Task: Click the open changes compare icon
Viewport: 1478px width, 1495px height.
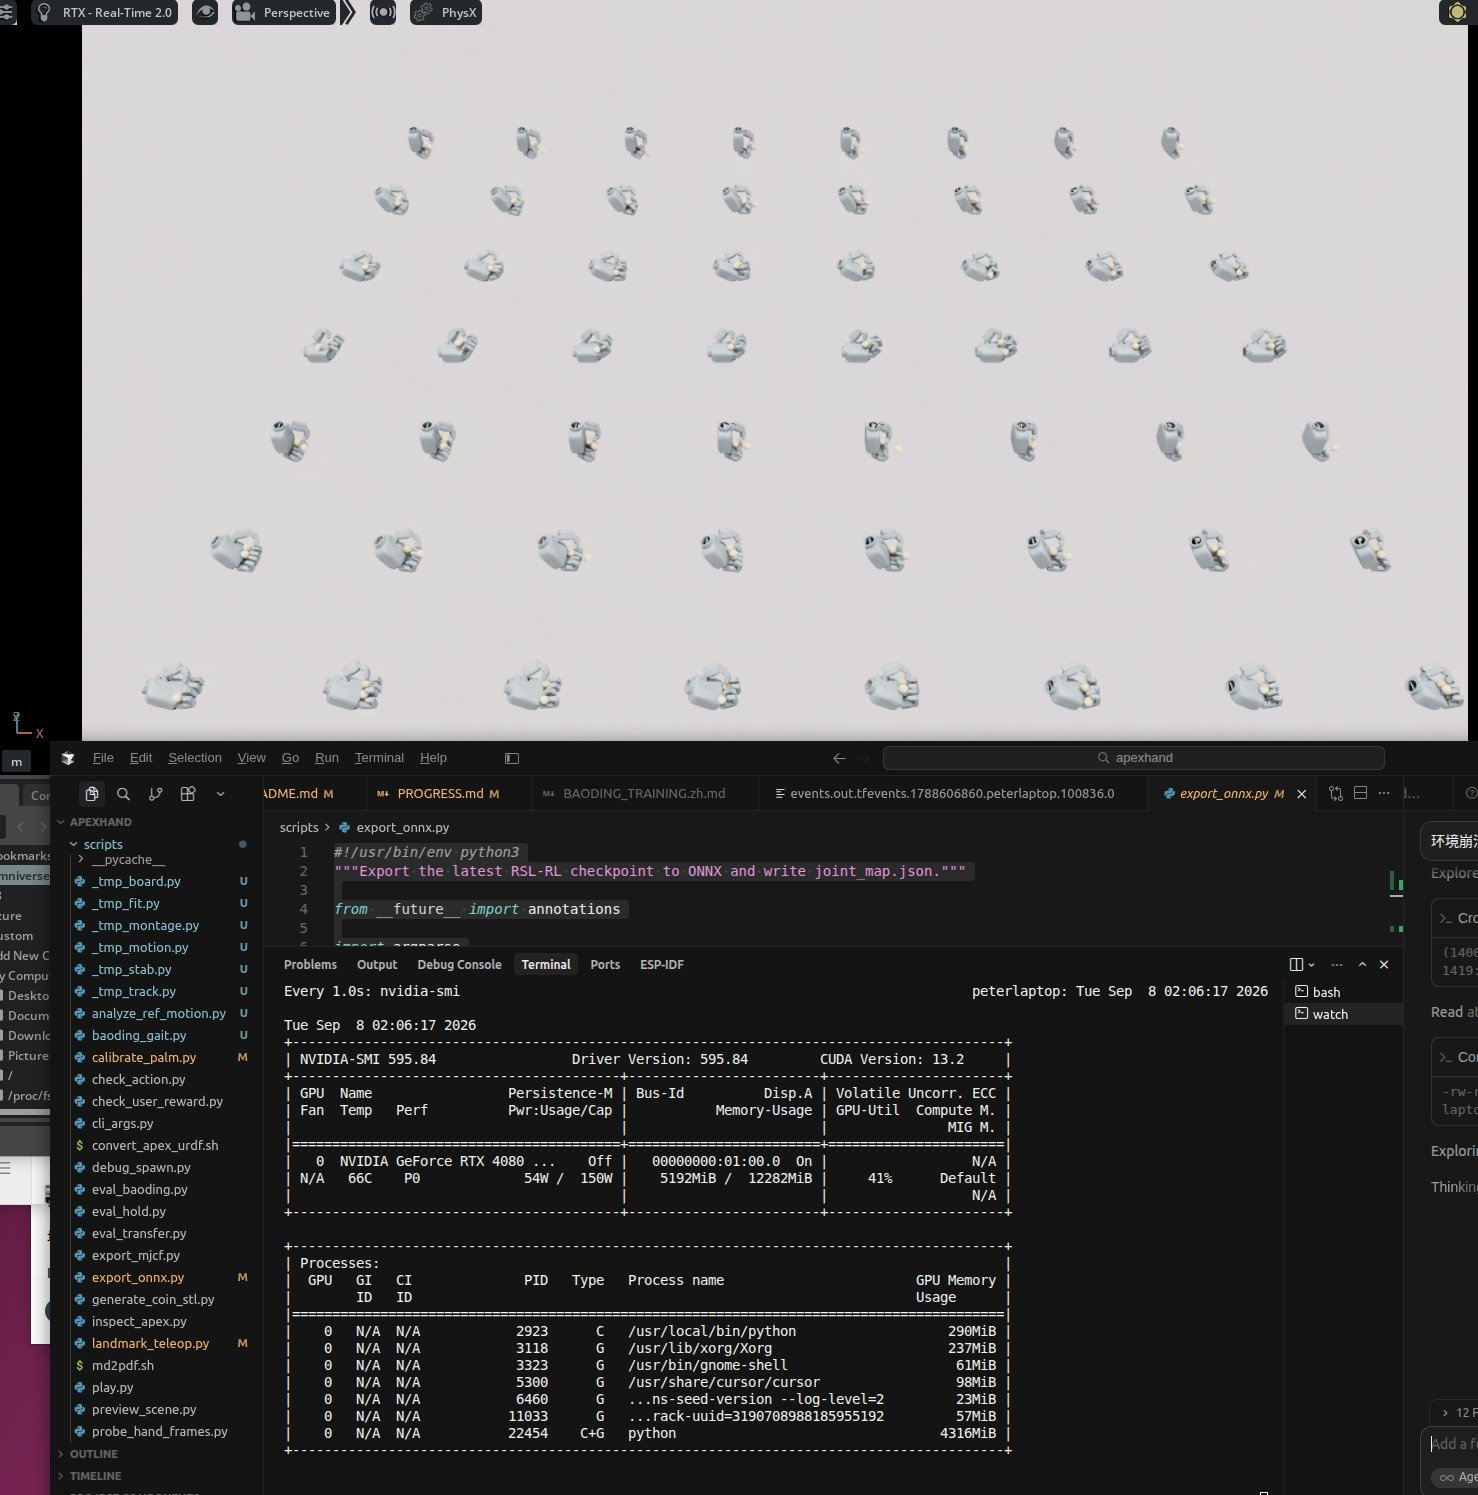Action: coord(1336,794)
